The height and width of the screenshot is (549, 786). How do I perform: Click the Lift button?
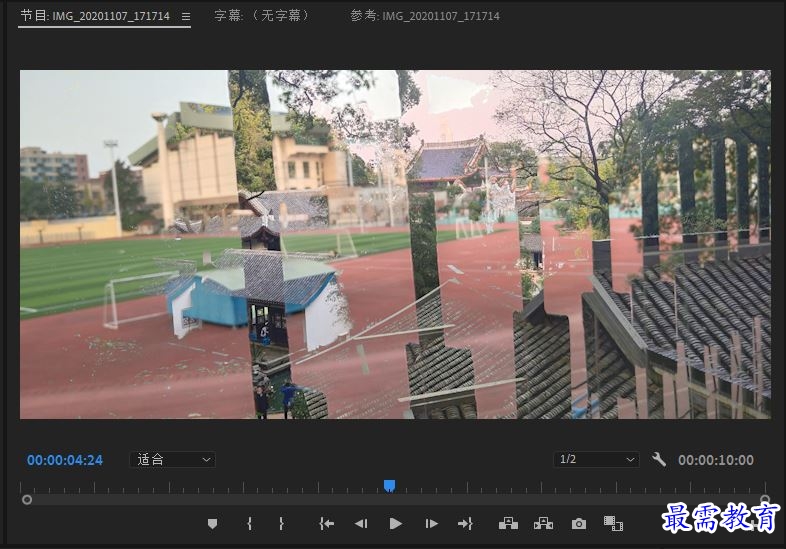pyautogui.click(x=508, y=524)
